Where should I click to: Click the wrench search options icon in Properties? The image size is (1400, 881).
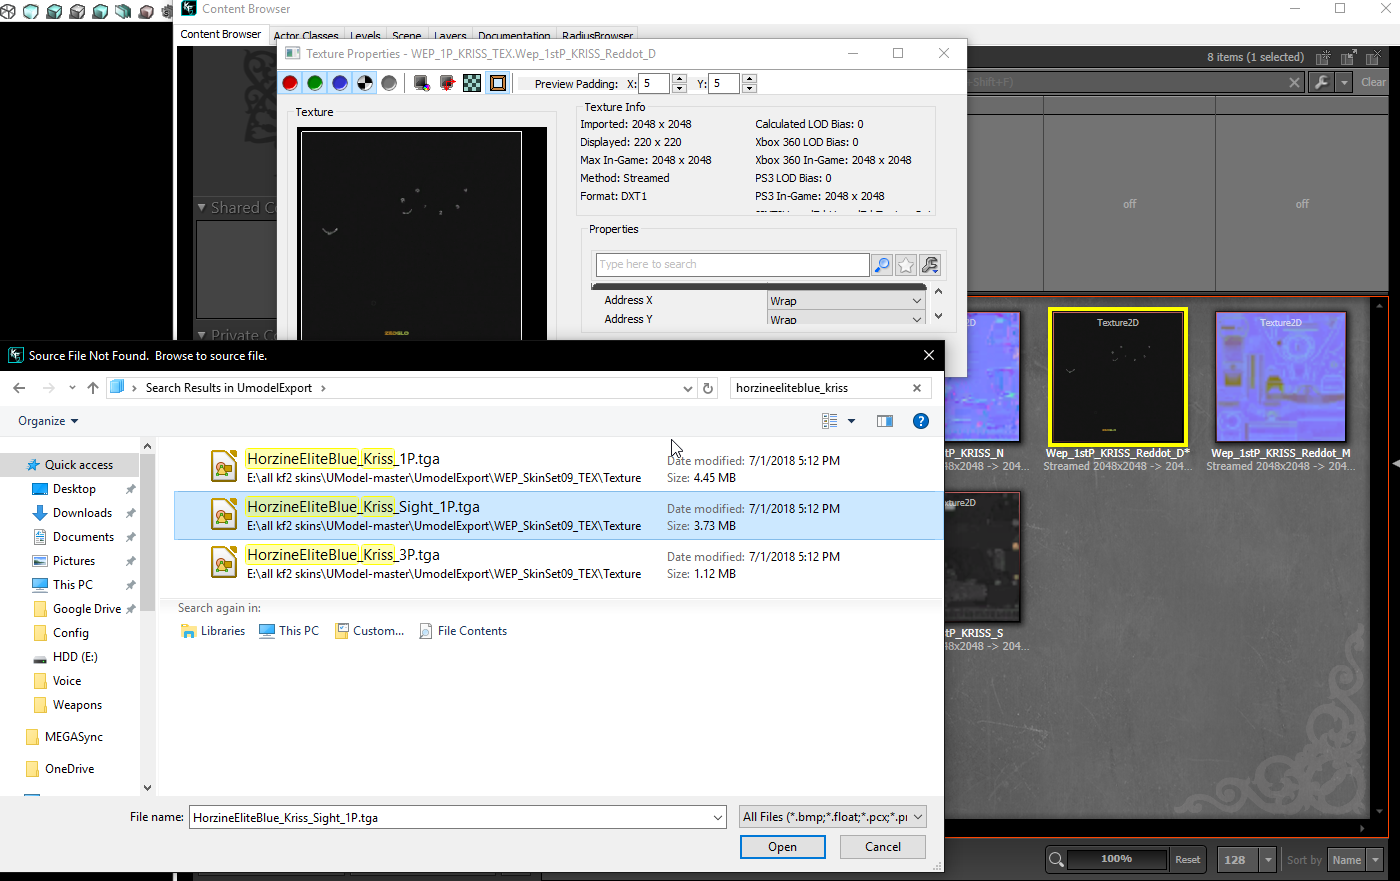[x=930, y=264]
